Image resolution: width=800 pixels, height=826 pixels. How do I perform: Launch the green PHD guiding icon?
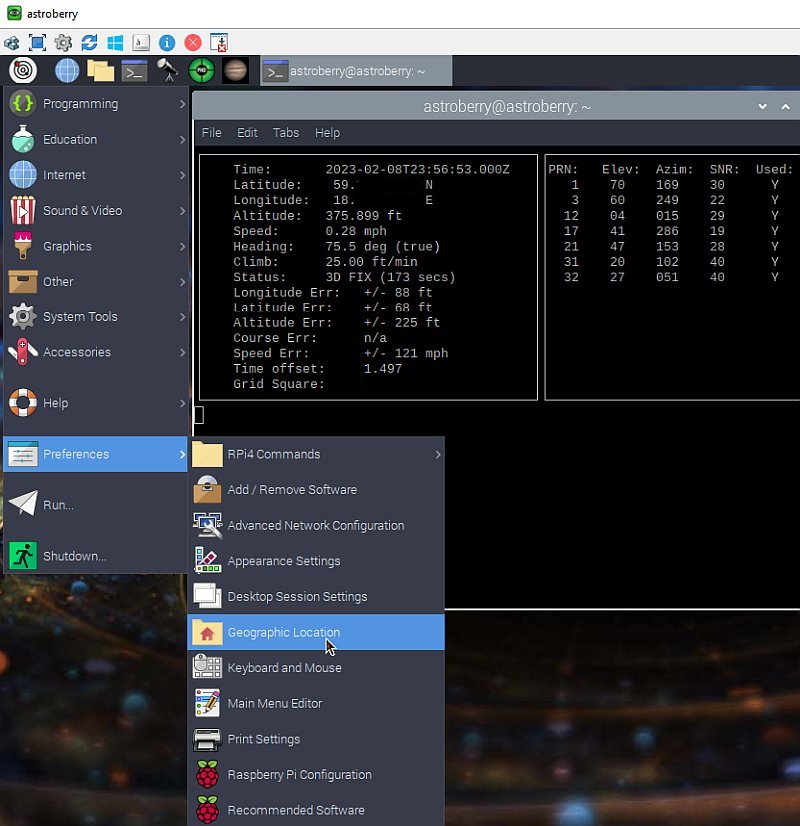click(201, 71)
